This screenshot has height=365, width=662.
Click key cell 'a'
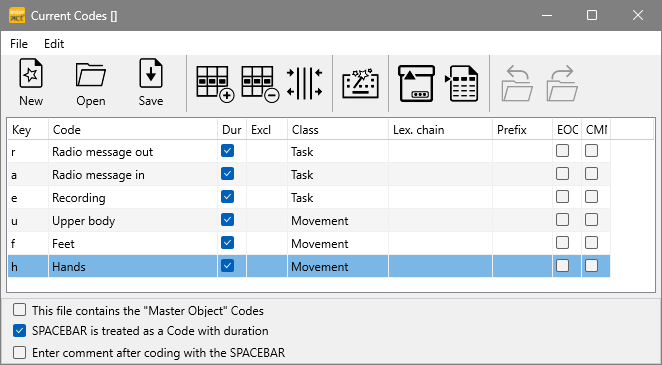28,174
